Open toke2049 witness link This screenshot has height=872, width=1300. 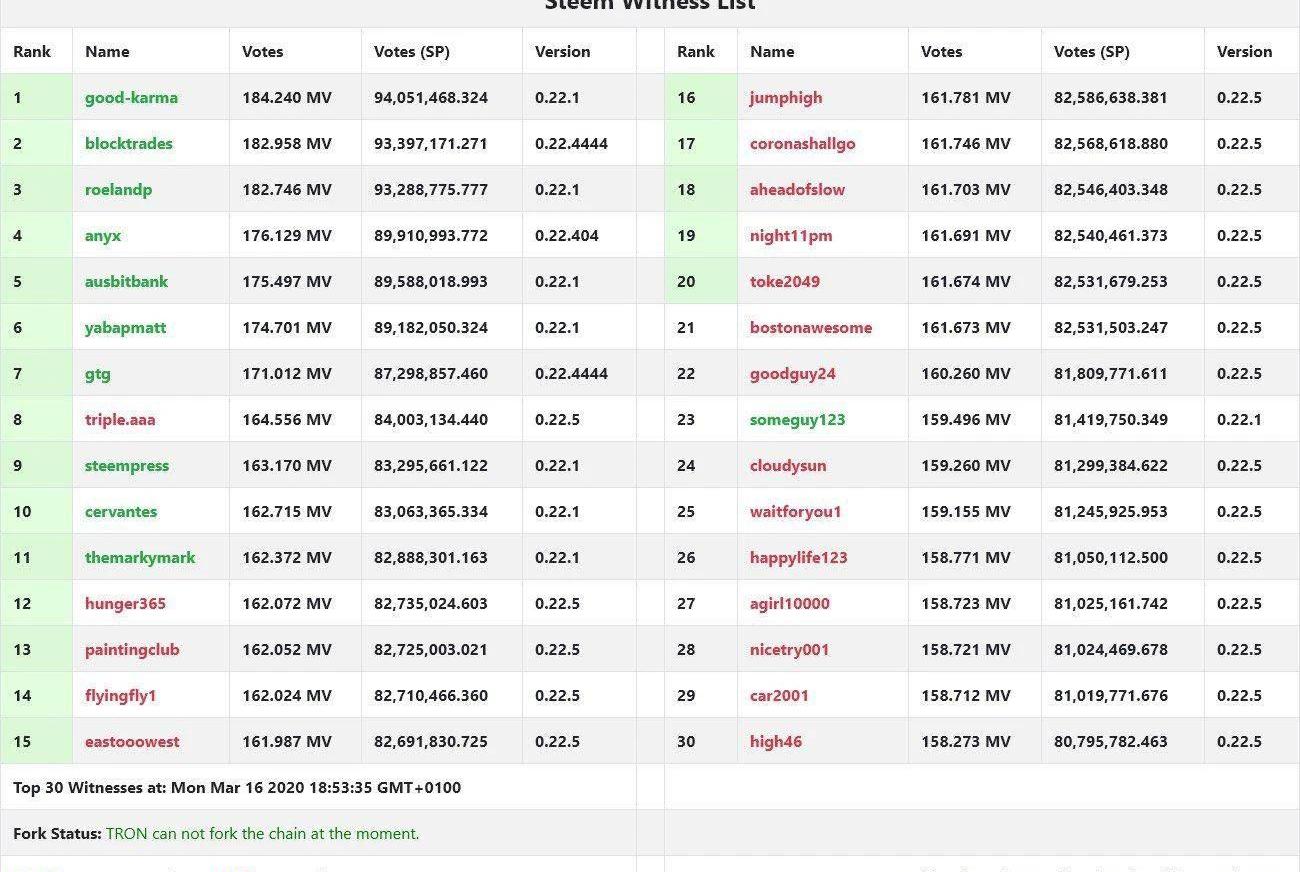(x=785, y=282)
